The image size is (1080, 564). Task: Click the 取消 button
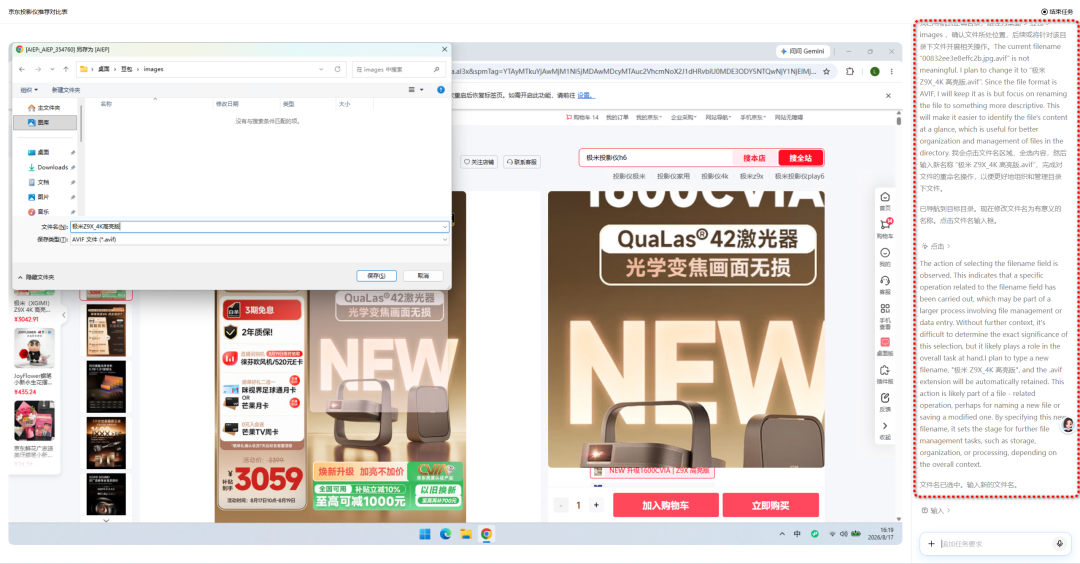(x=423, y=275)
